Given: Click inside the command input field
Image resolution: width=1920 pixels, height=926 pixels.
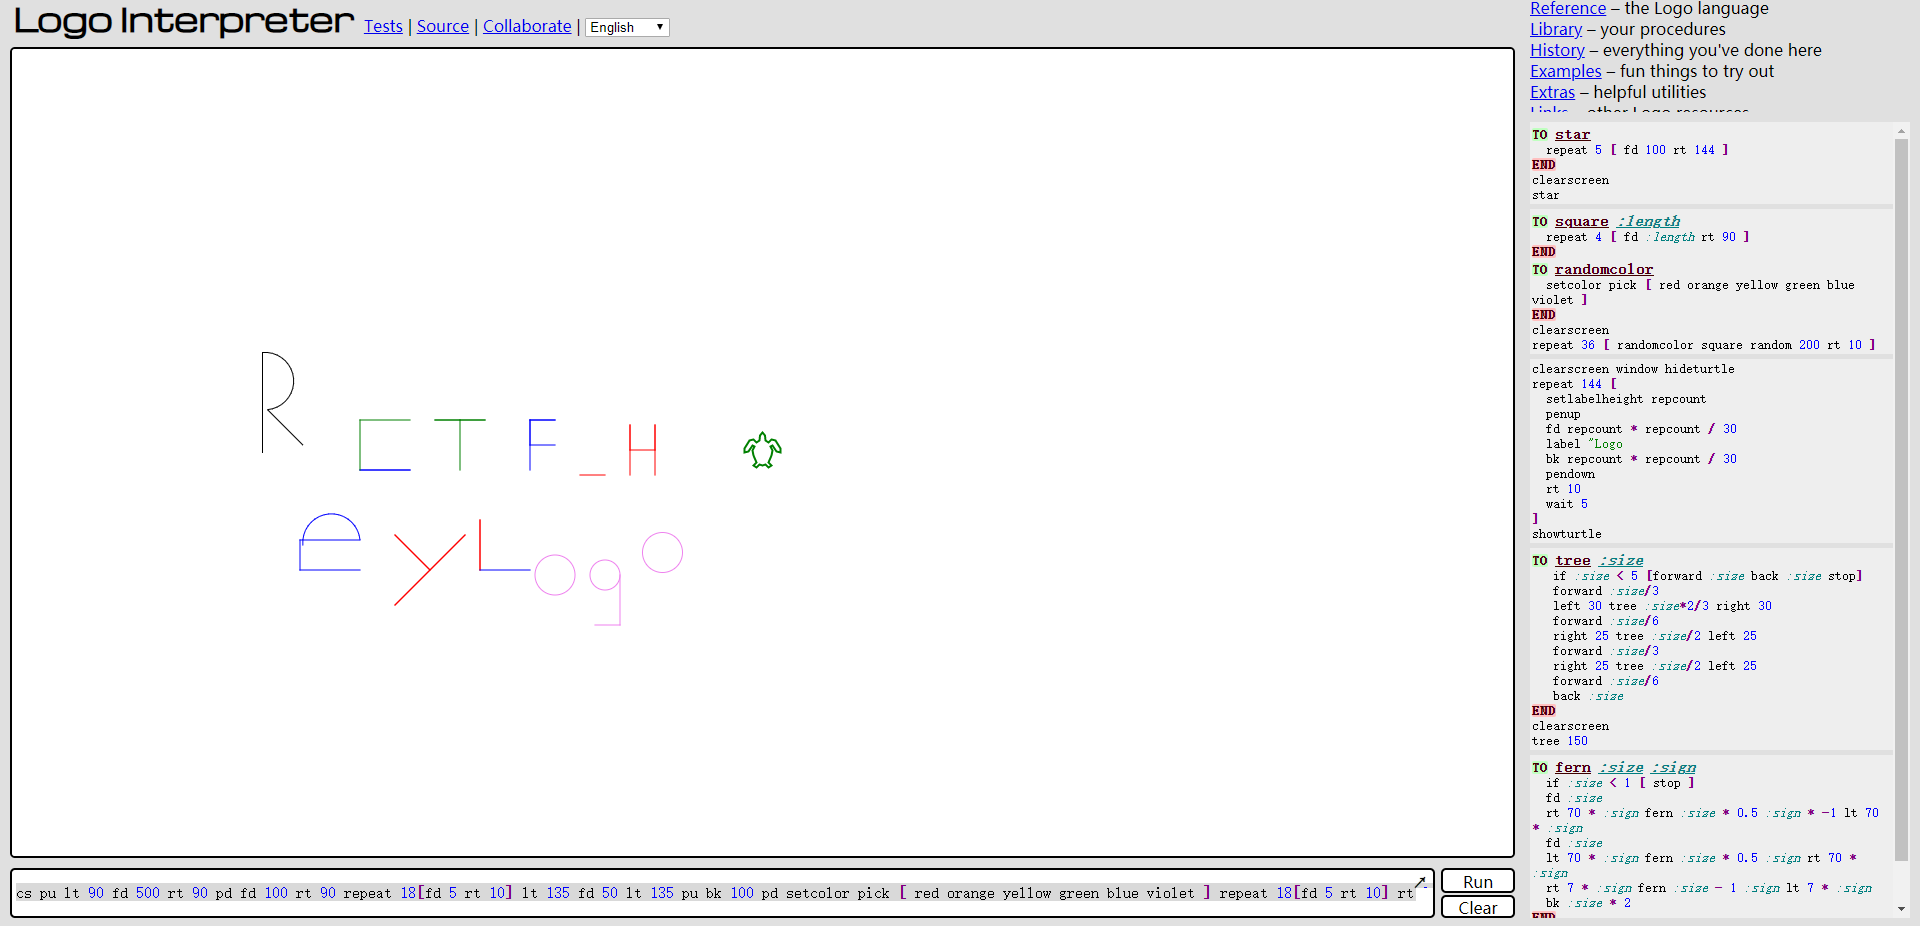Looking at the screenshot, I should click(700, 893).
